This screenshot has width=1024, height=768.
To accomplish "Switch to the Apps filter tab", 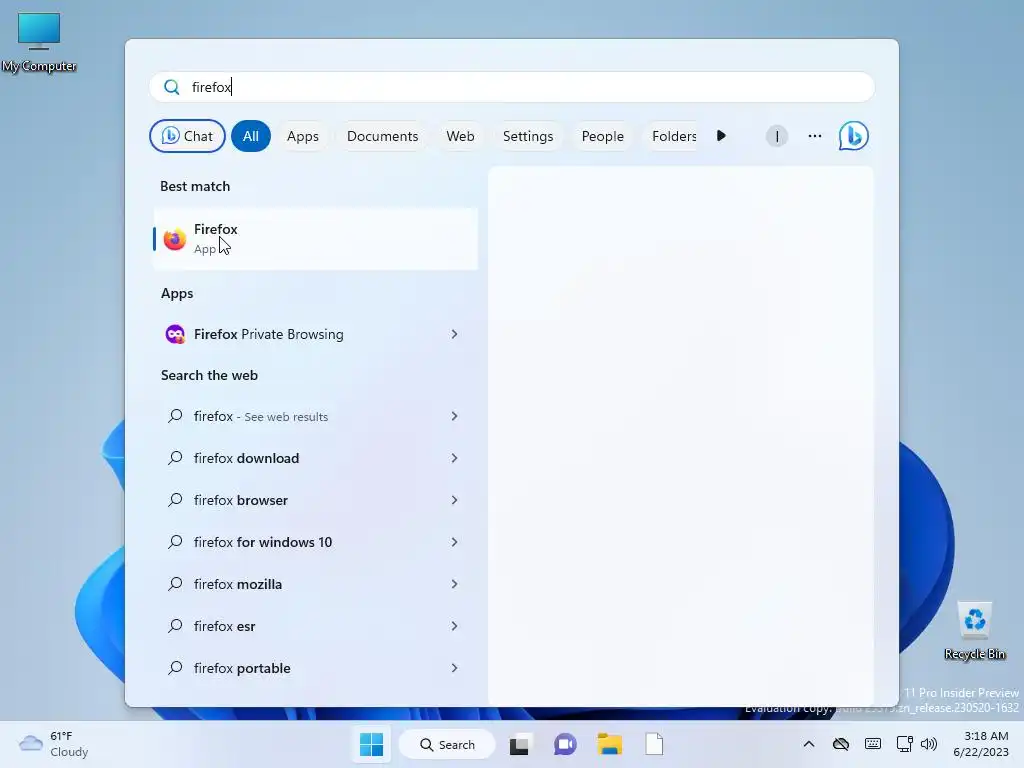I will (302, 136).
